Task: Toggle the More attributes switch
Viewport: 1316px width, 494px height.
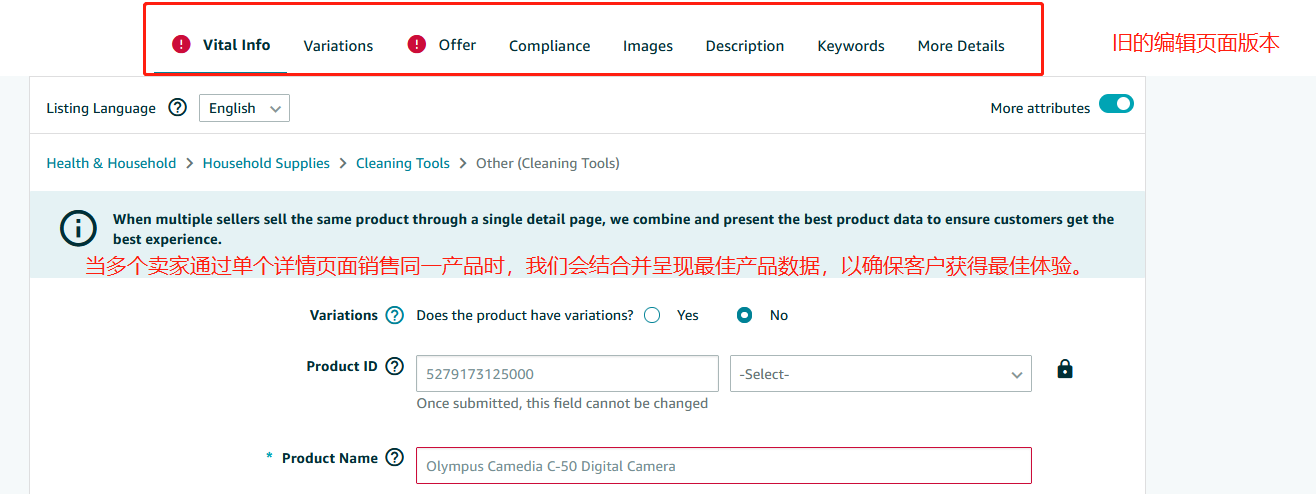Action: (x=1116, y=104)
